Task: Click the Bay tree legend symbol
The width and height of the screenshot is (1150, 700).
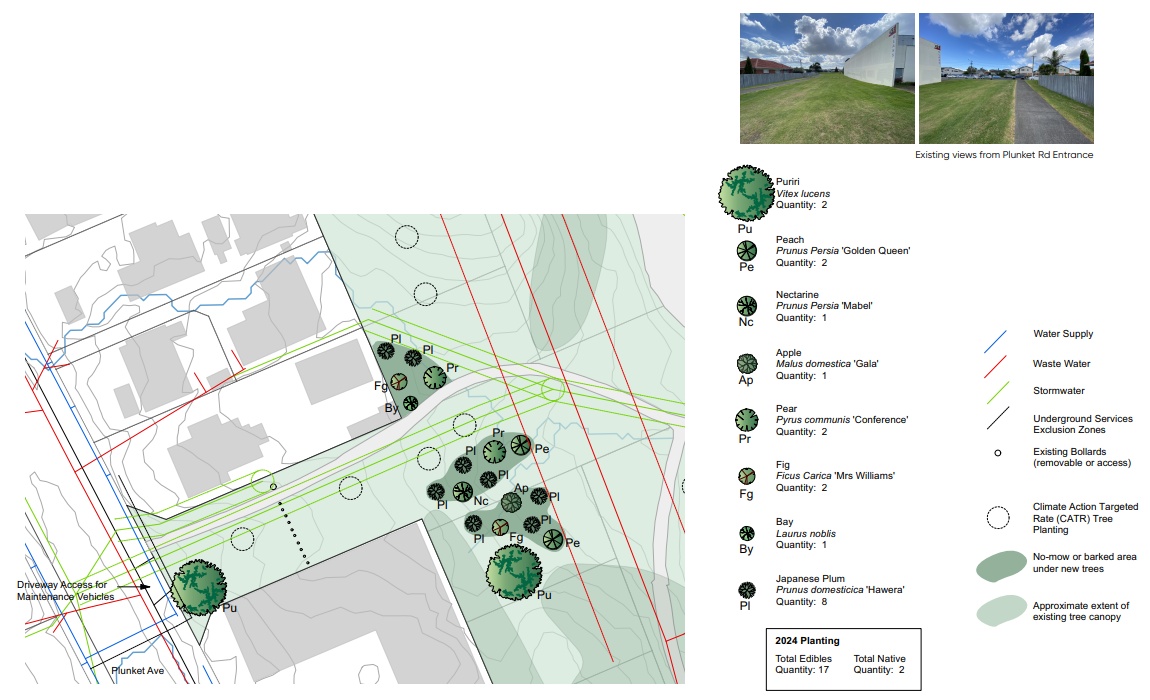Action: [x=746, y=533]
